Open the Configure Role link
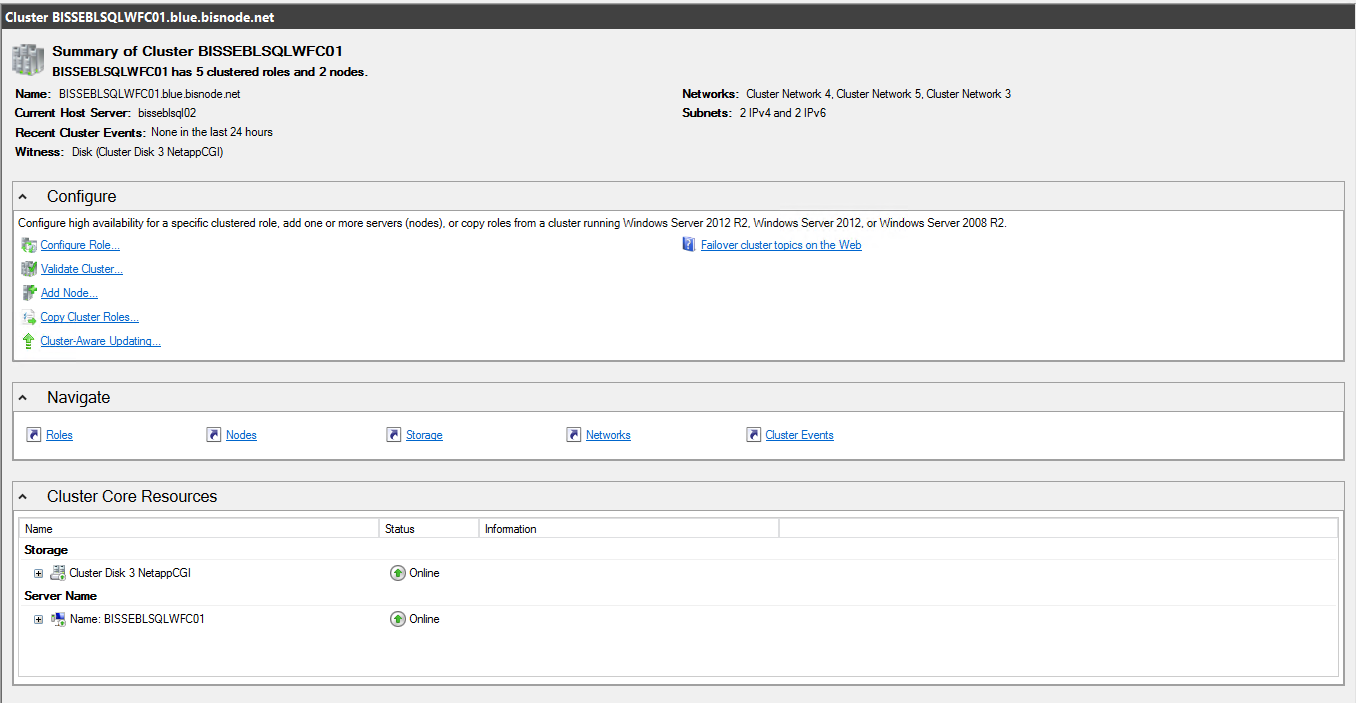1356x703 pixels. (80, 245)
